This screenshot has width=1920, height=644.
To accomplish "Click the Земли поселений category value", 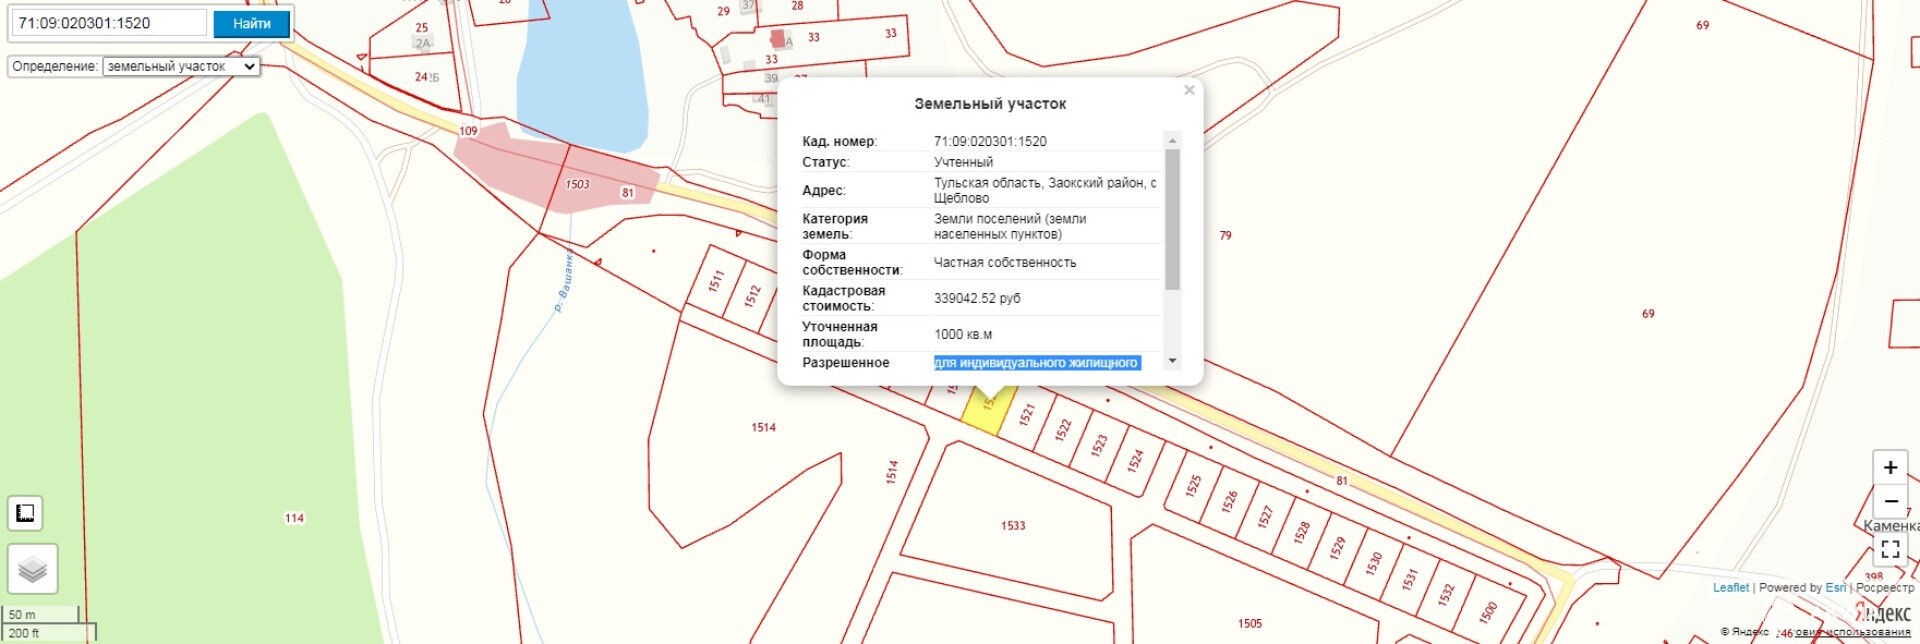I will (1010, 226).
